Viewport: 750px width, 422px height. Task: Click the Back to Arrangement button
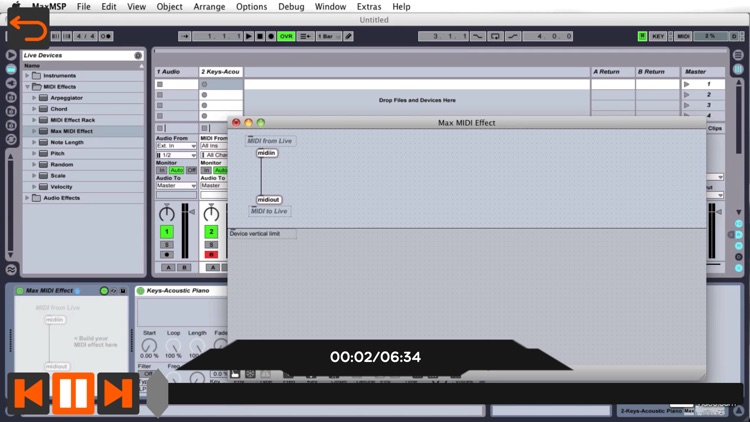point(306,36)
